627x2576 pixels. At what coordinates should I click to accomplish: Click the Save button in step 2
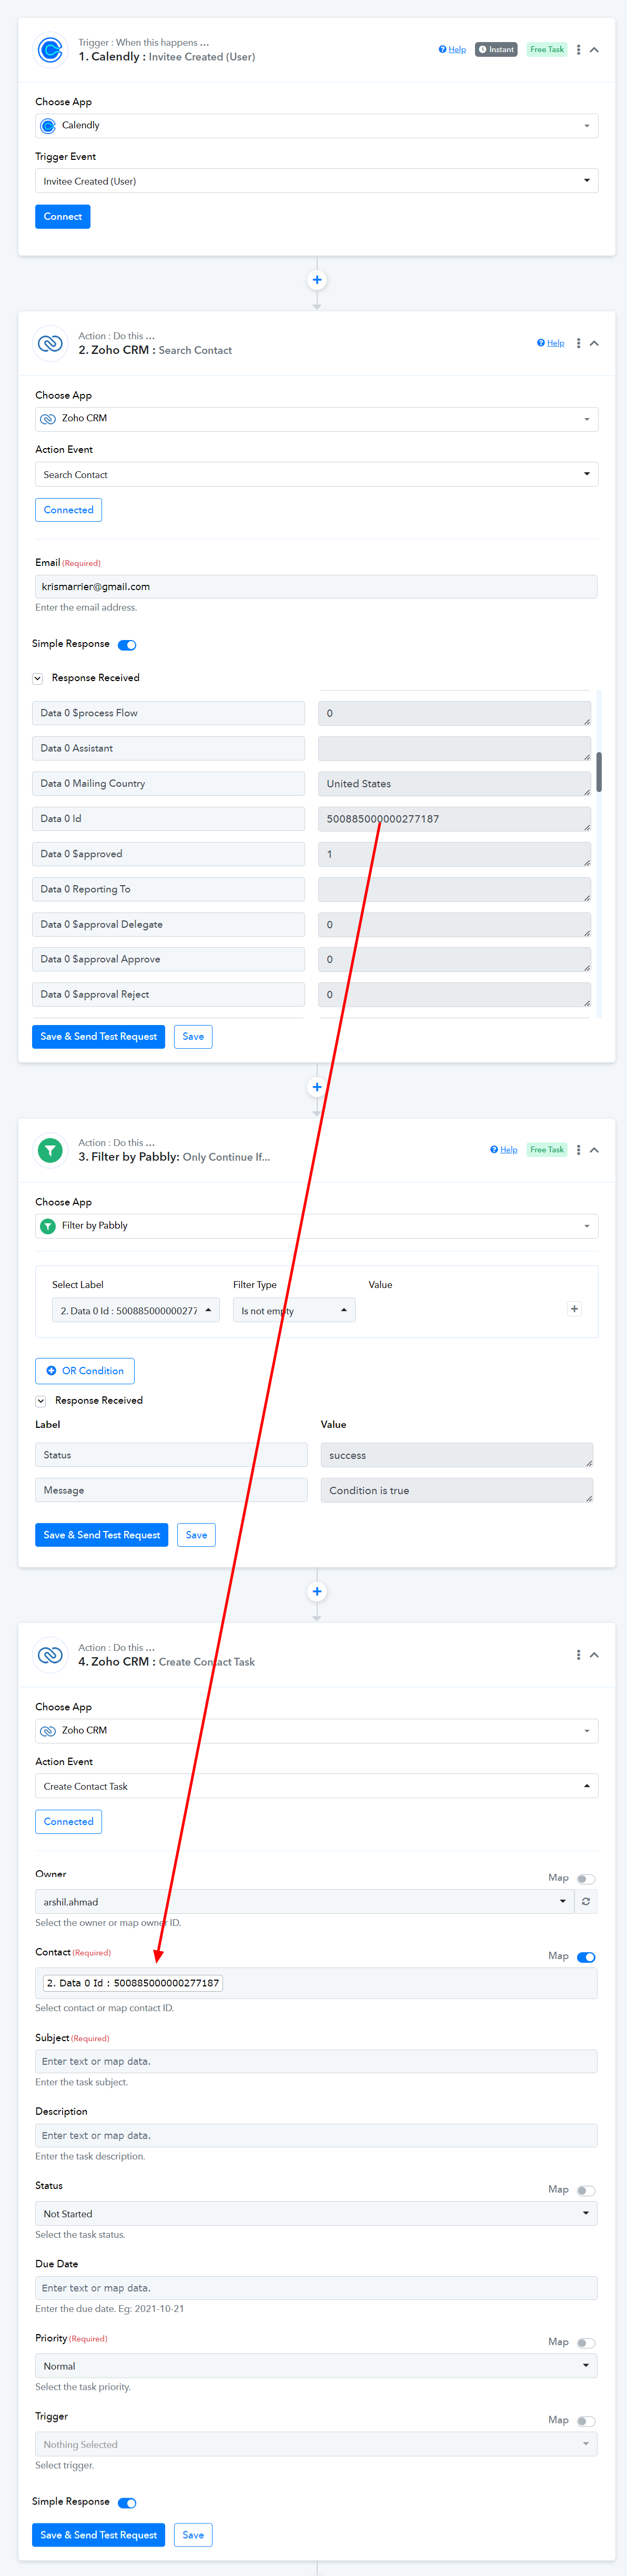(x=193, y=1037)
